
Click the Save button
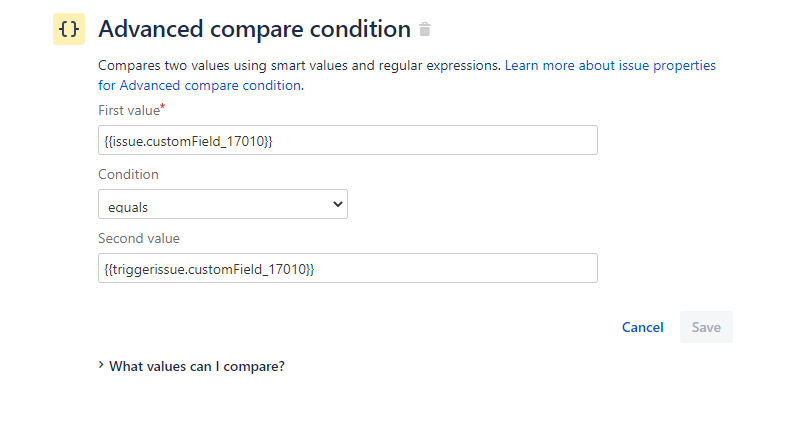[706, 327]
